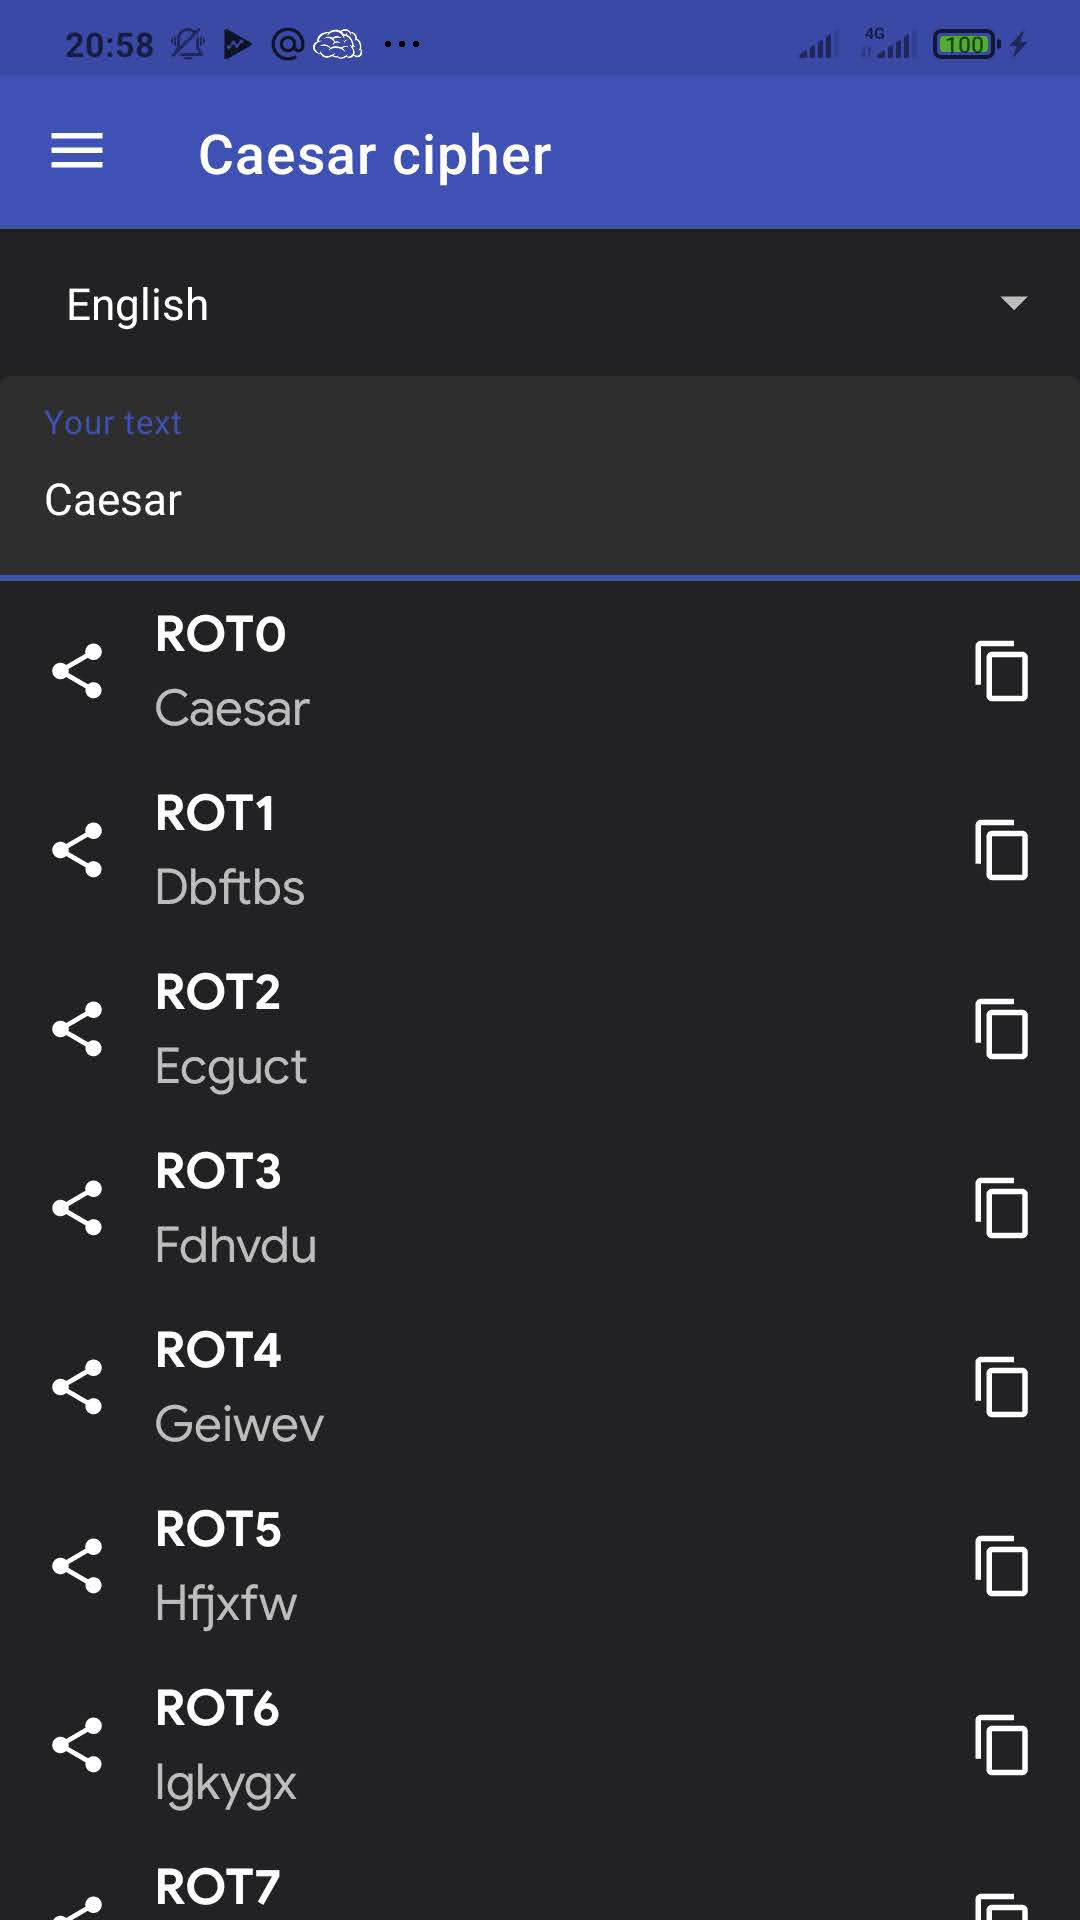The width and height of the screenshot is (1080, 1920).
Task: Copy the ROT2 Ecguct text
Action: point(1001,1029)
